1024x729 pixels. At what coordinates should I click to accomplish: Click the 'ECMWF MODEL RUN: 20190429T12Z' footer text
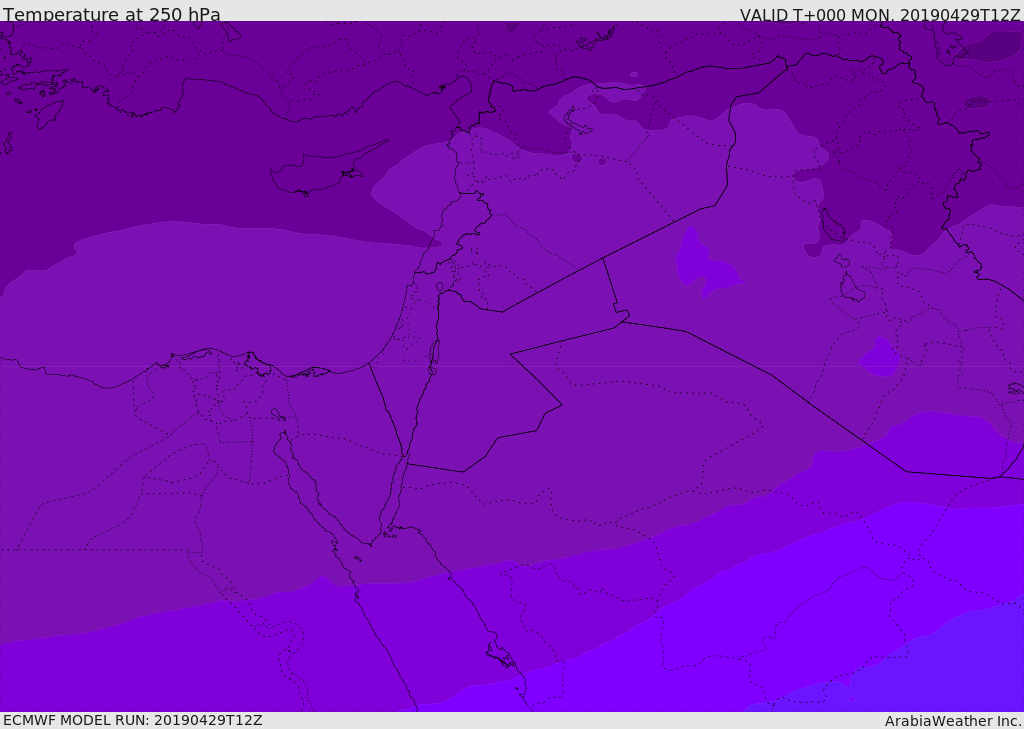tap(133, 720)
